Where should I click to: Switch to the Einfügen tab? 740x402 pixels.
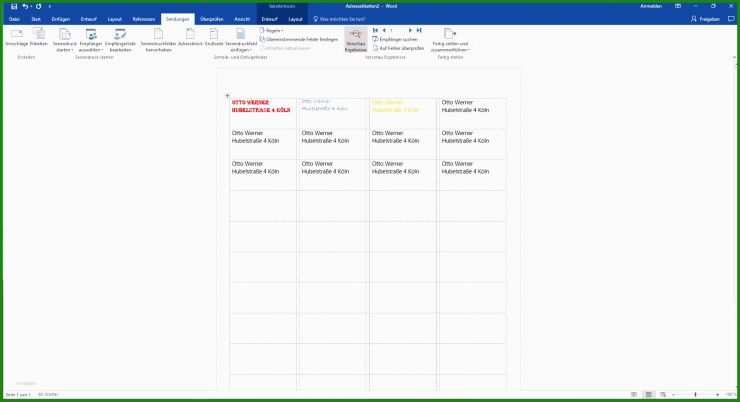point(60,18)
